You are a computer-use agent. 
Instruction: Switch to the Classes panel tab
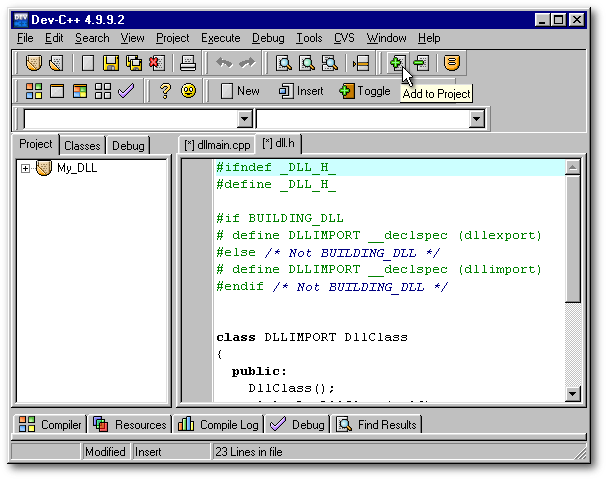[82, 146]
